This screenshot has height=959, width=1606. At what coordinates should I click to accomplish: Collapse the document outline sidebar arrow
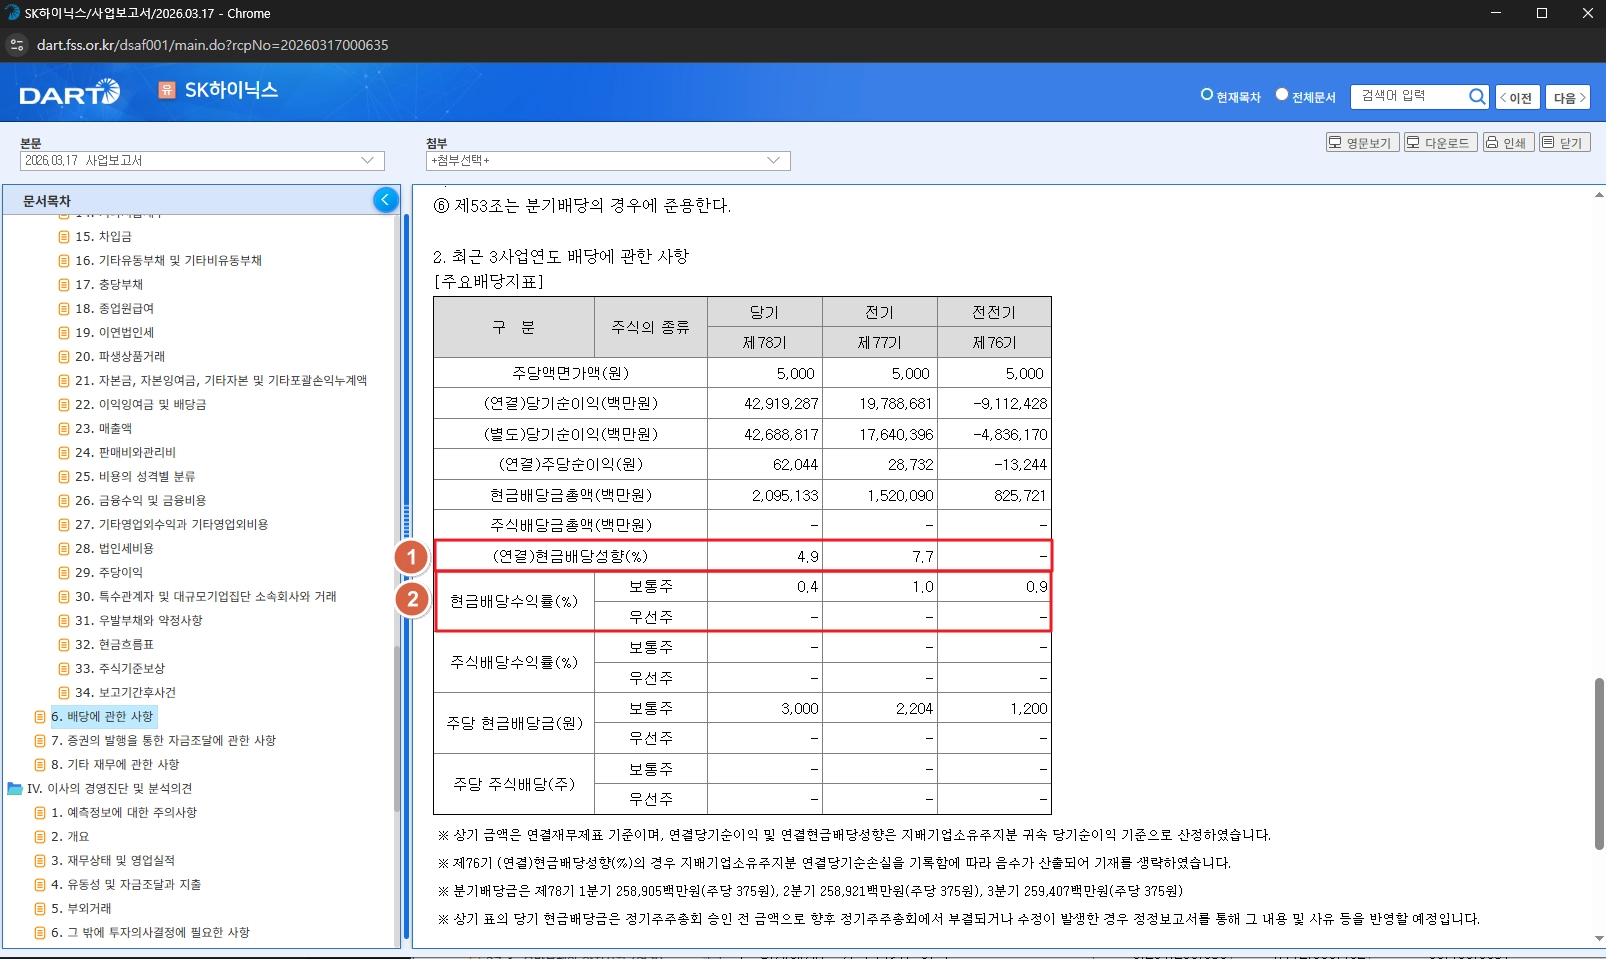(x=385, y=200)
